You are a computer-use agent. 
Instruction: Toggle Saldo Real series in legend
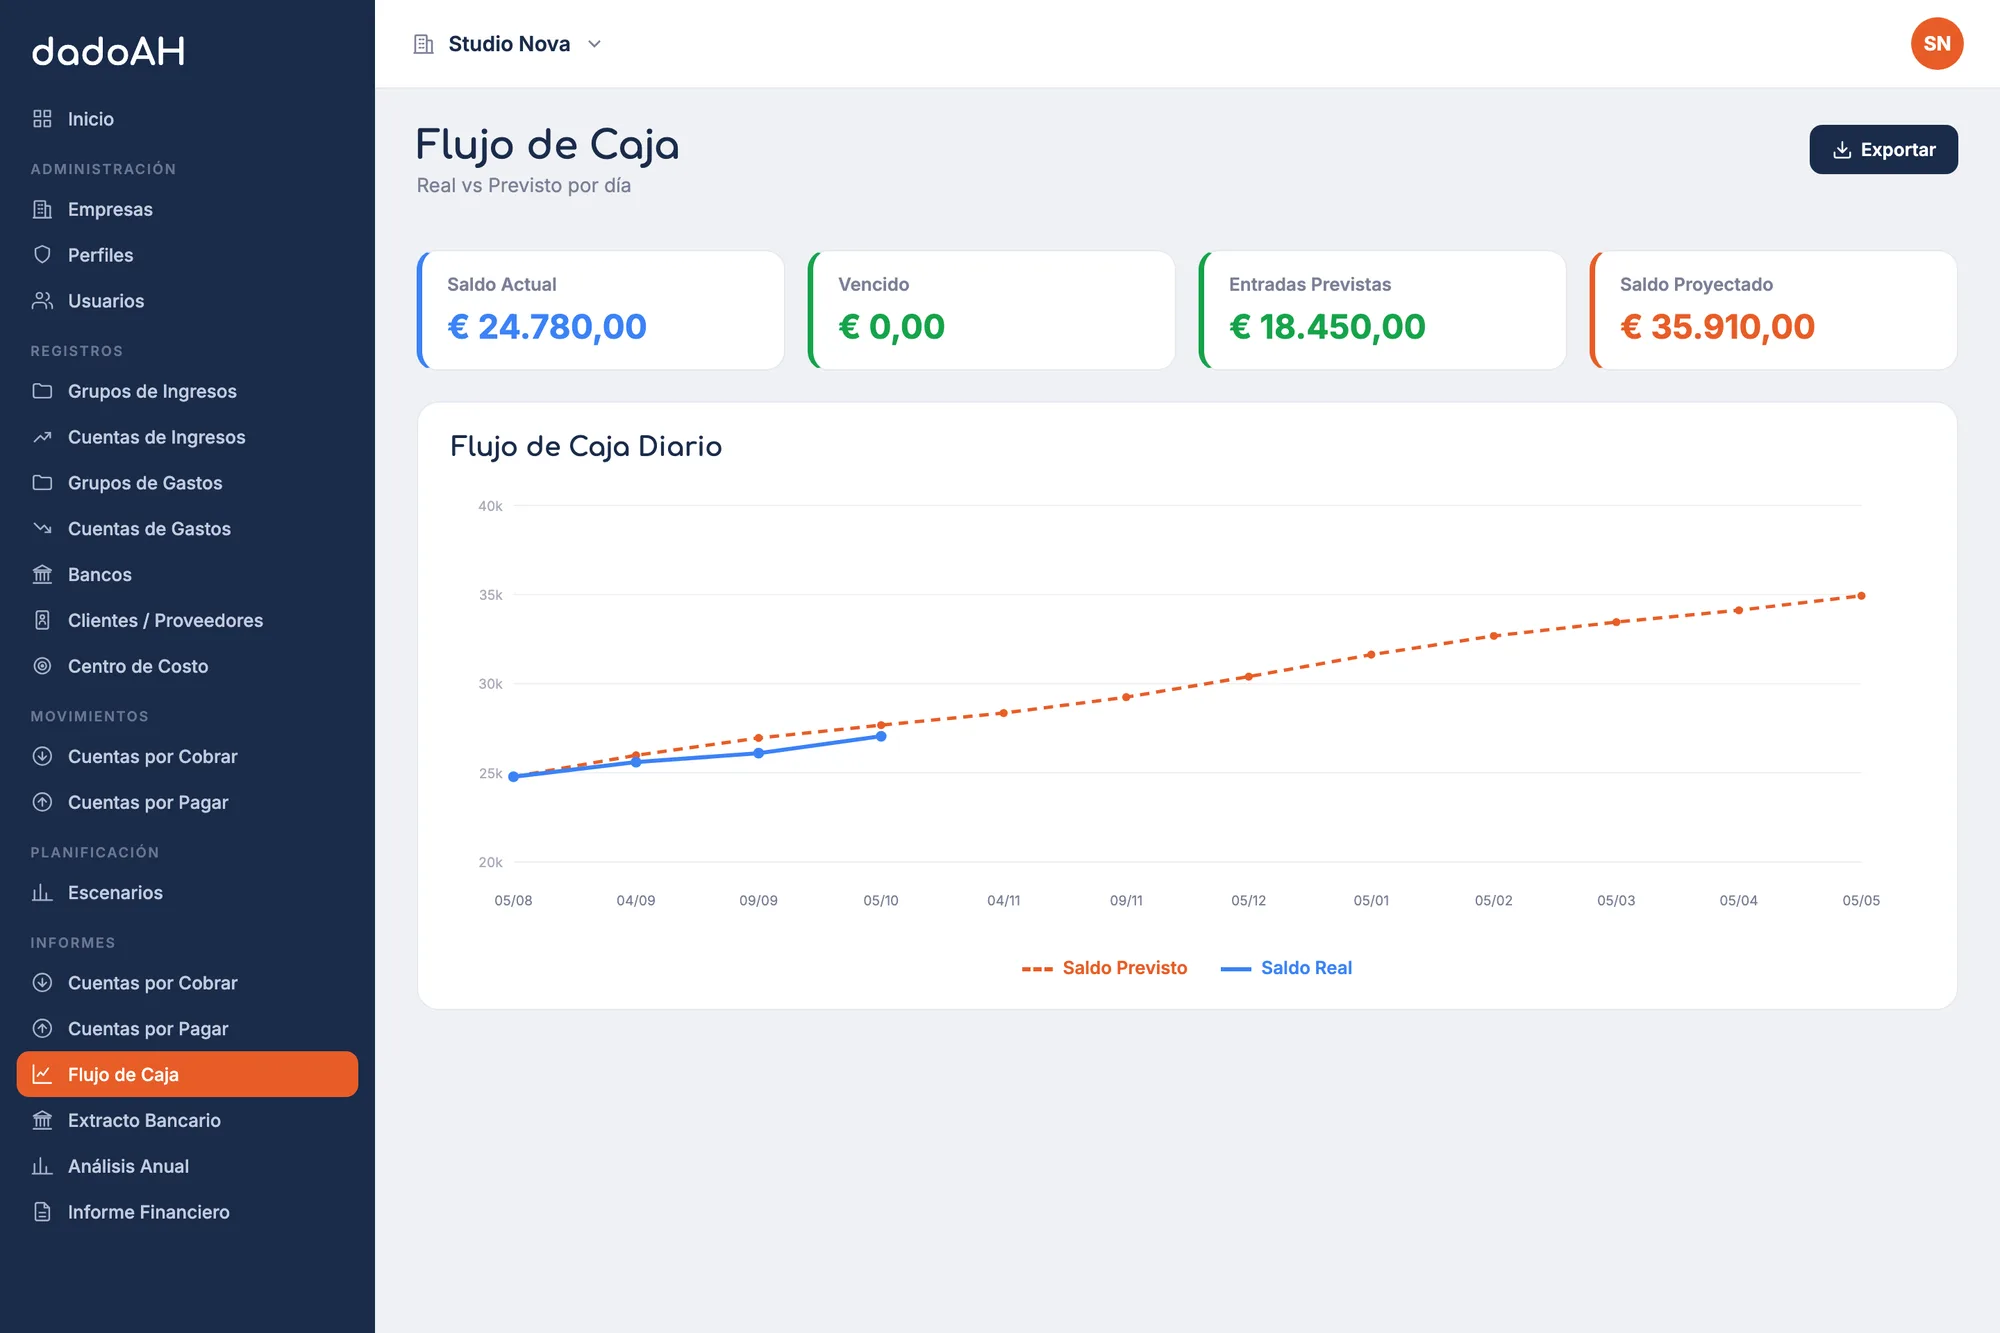click(x=1286, y=968)
